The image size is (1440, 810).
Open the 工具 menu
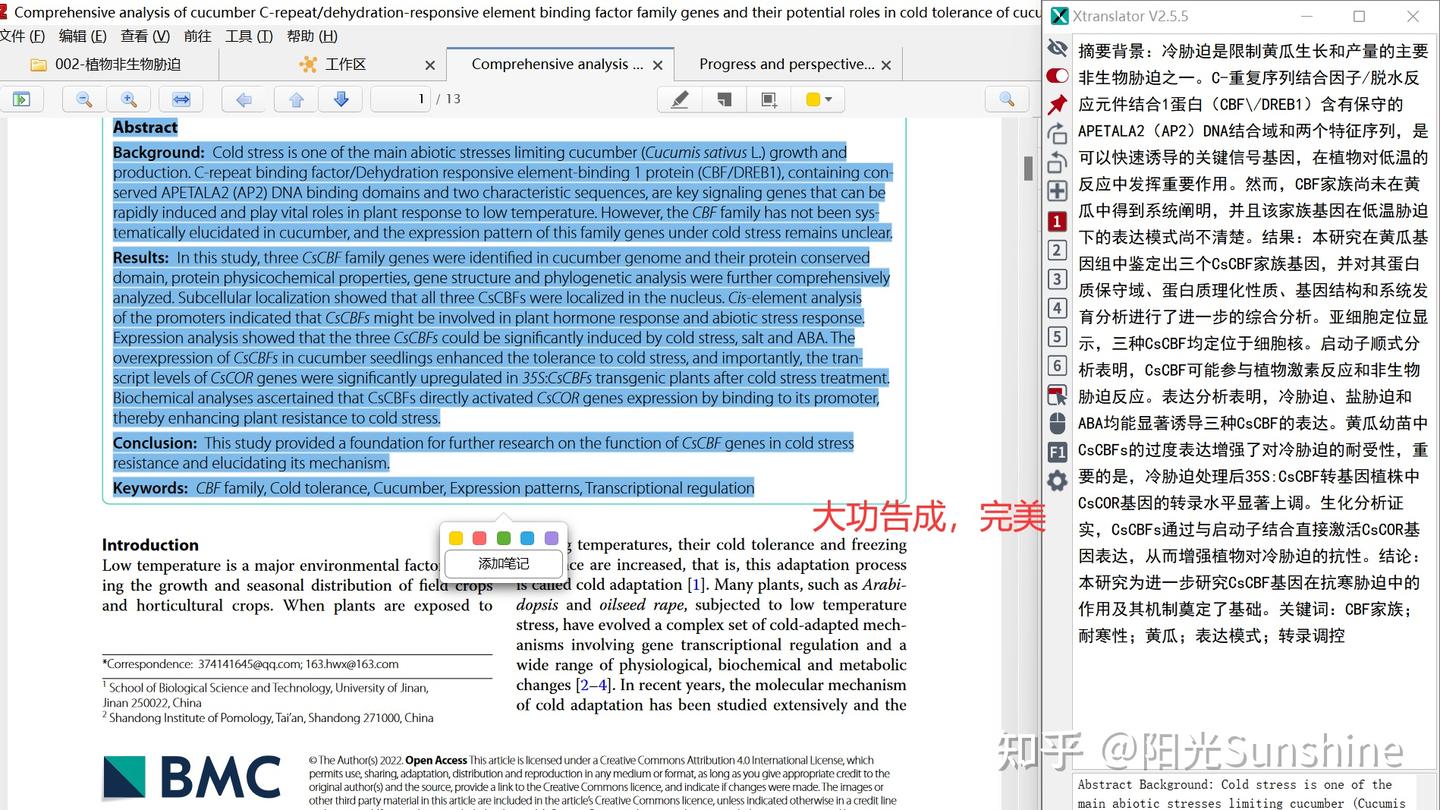248,36
